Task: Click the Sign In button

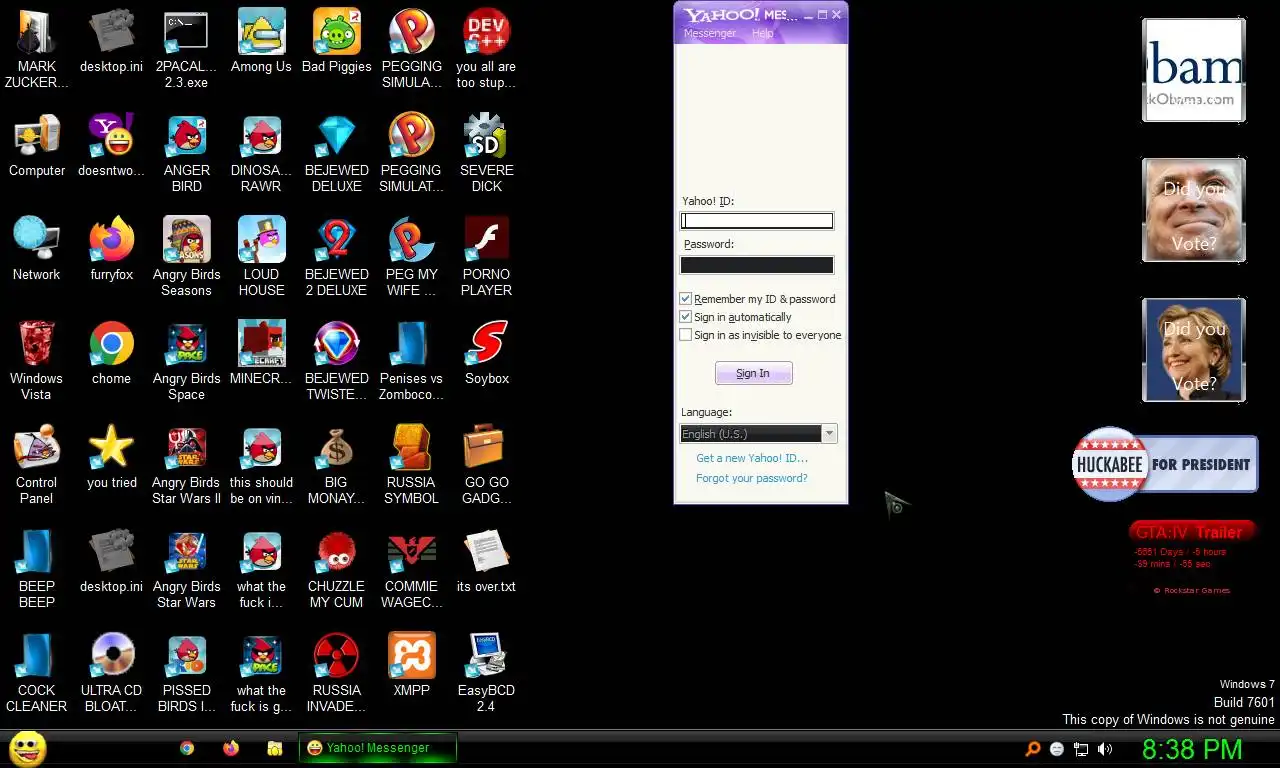Action: [x=754, y=373]
